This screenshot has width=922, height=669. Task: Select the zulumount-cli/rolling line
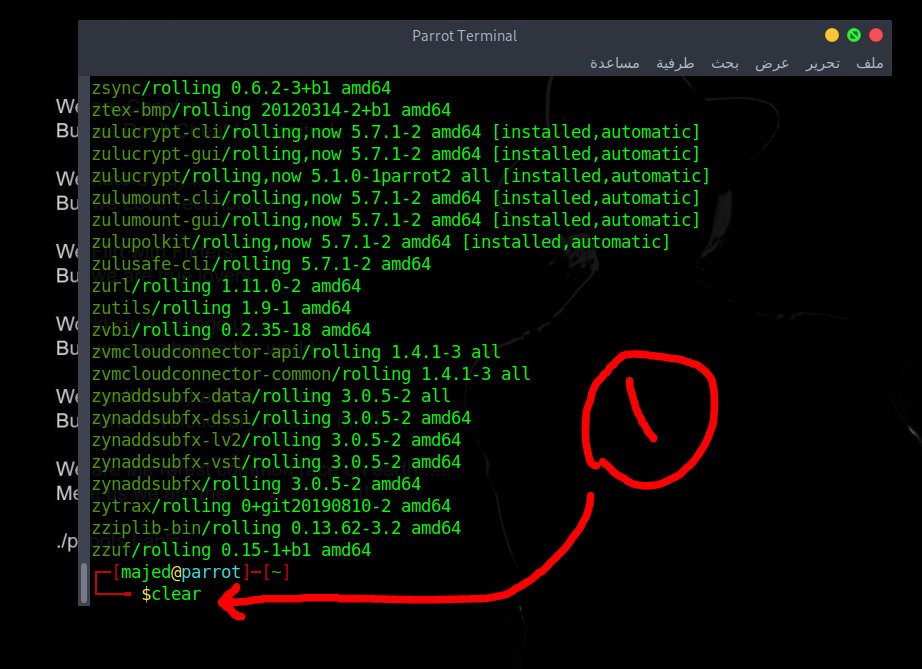(x=396, y=198)
